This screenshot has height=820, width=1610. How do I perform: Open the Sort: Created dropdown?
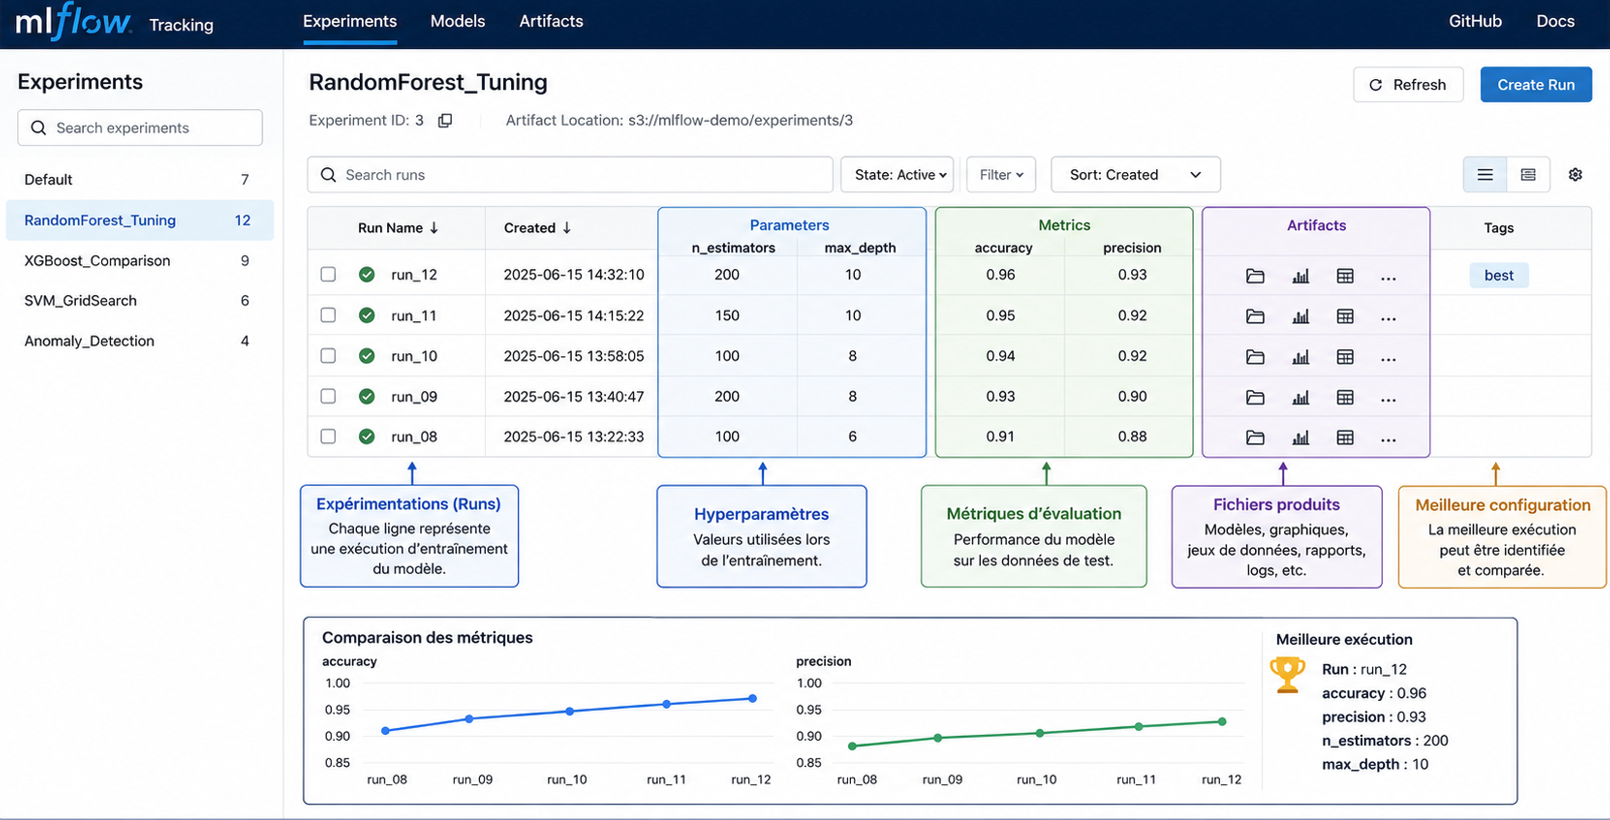1135,174
